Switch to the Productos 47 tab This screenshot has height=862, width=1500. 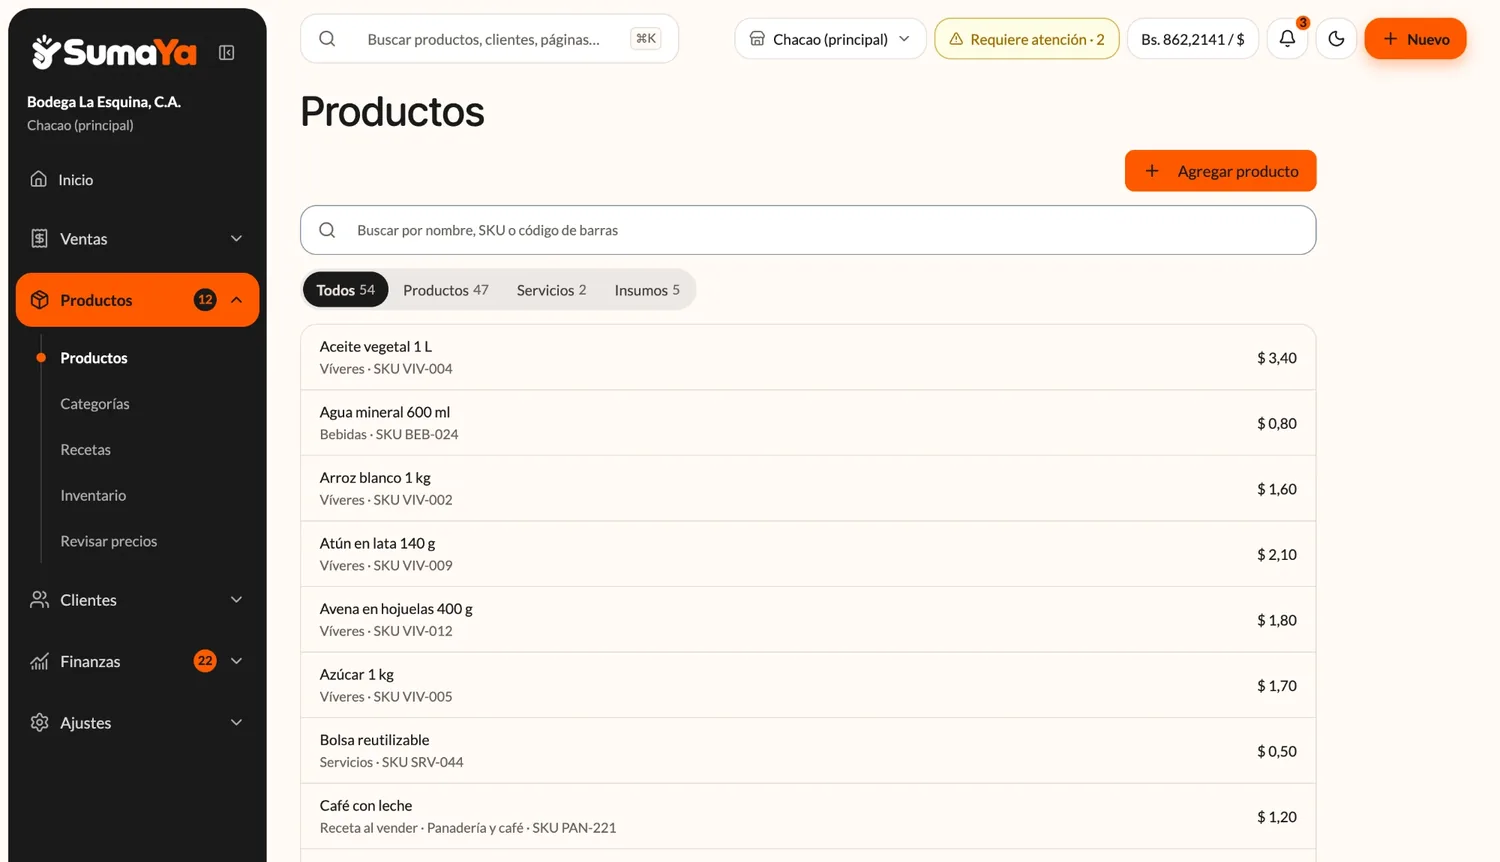(446, 290)
